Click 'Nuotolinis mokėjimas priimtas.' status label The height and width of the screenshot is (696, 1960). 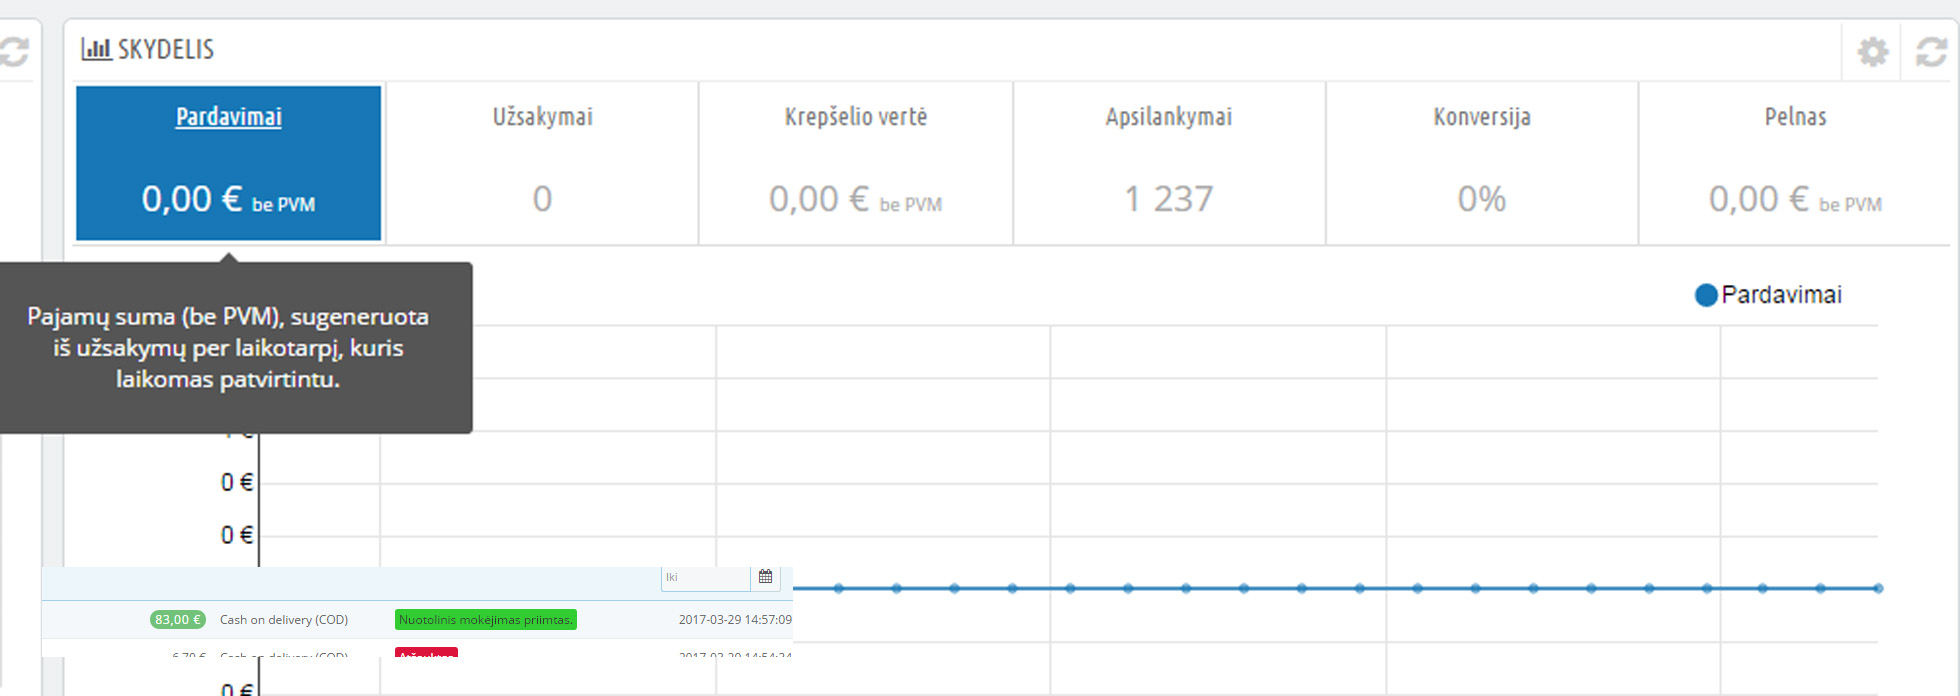(x=486, y=620)
